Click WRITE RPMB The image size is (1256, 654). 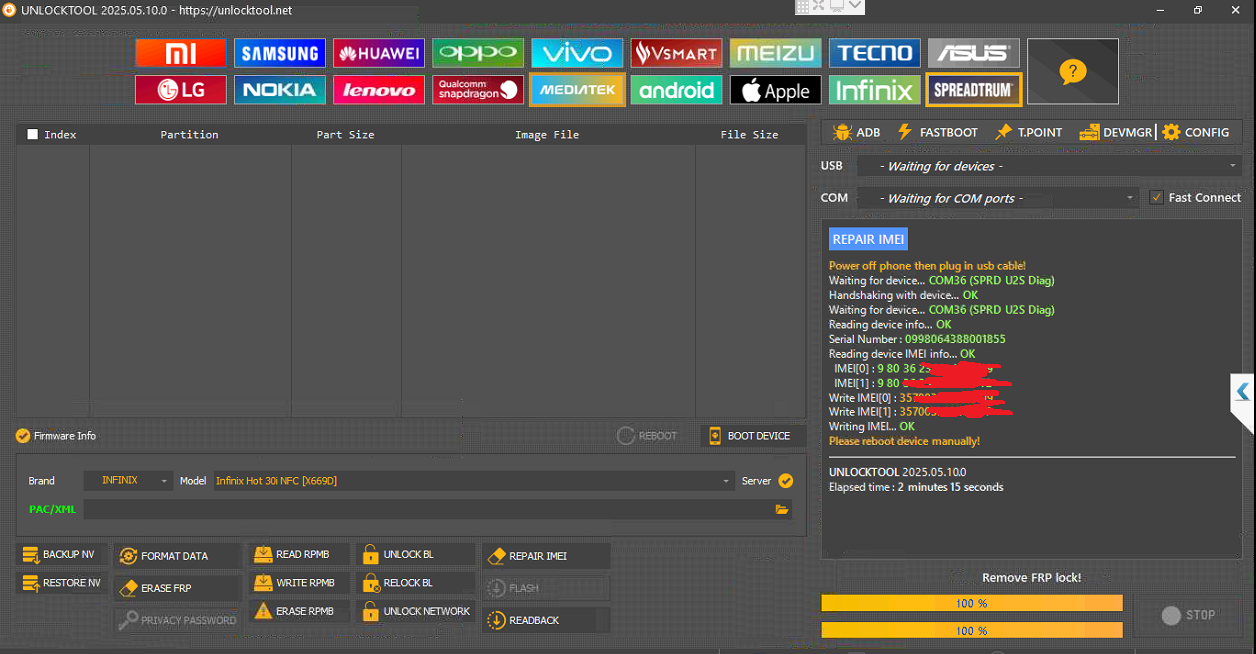(299, 583)
